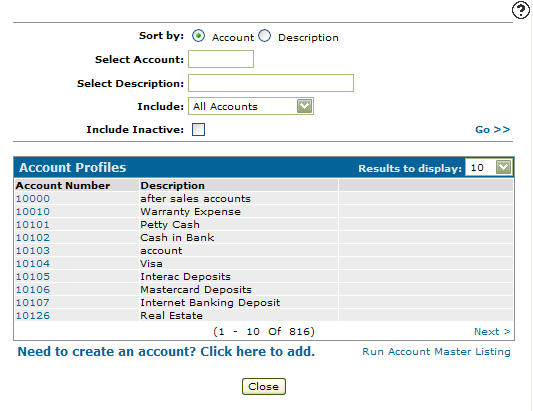This screenshot has height=411, width=533.
Task: Go to the Next page of results
Action: (x=492, y=331)
